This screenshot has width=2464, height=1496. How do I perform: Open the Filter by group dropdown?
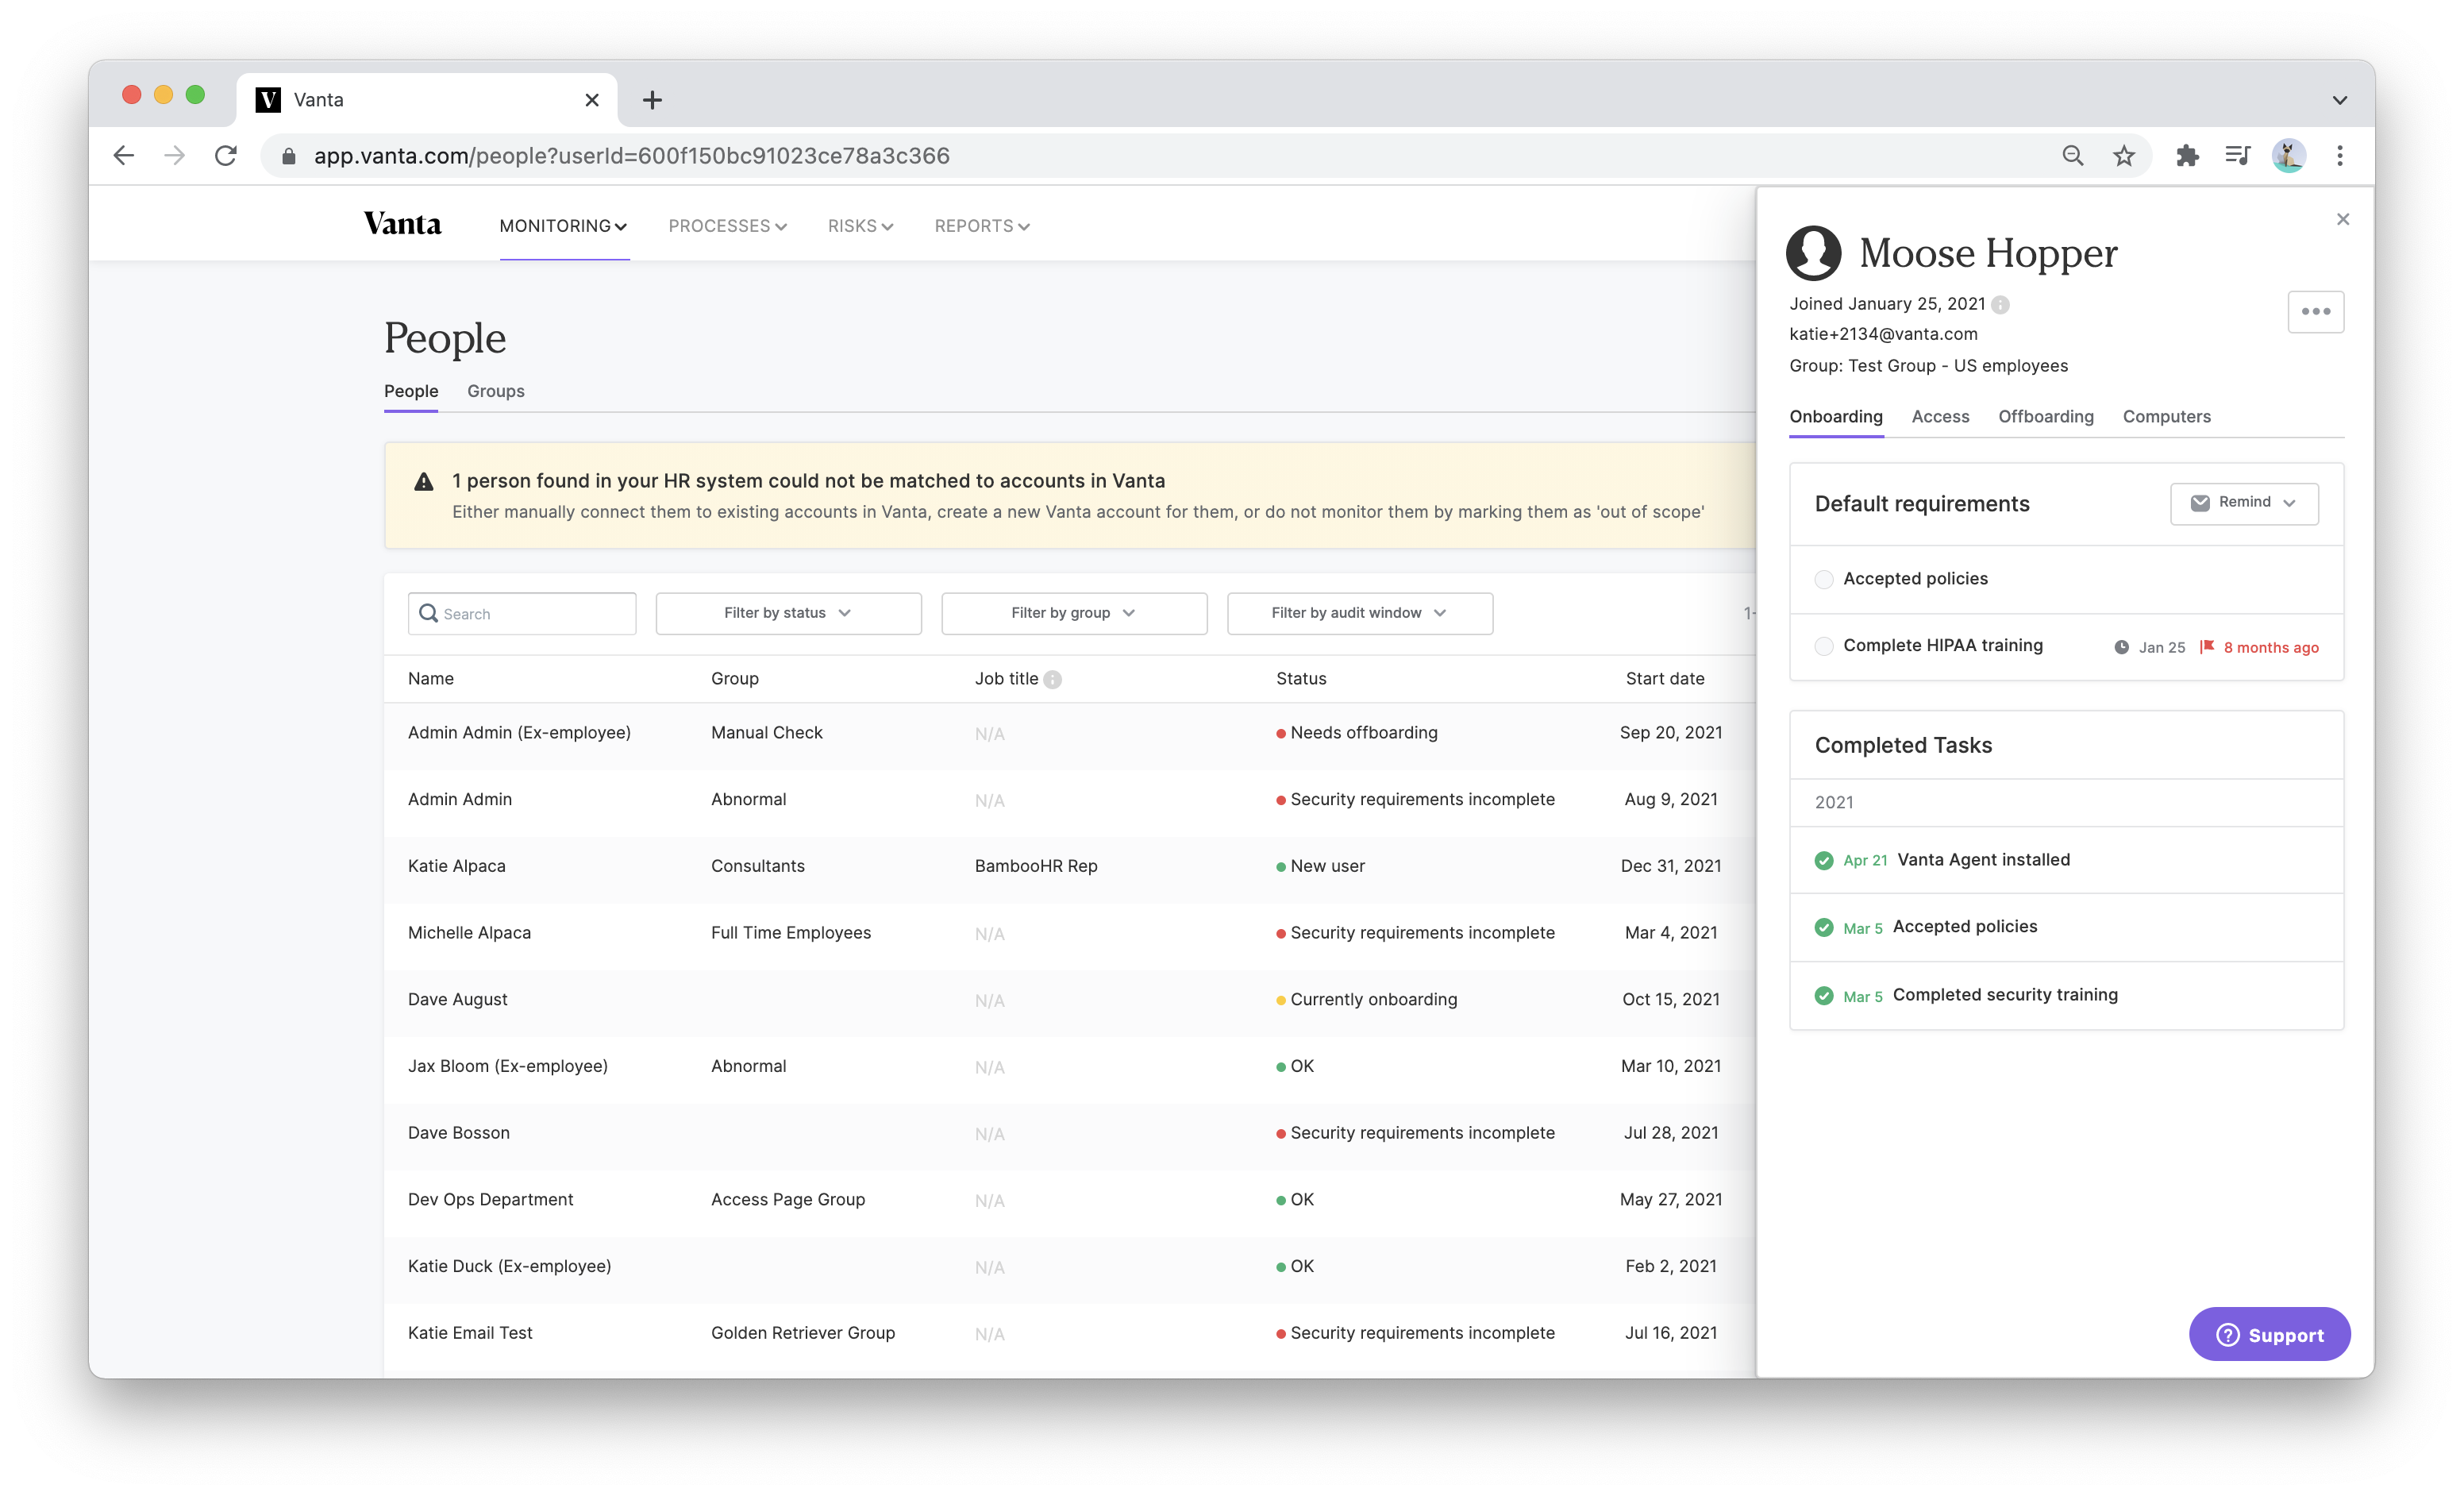1074,613
